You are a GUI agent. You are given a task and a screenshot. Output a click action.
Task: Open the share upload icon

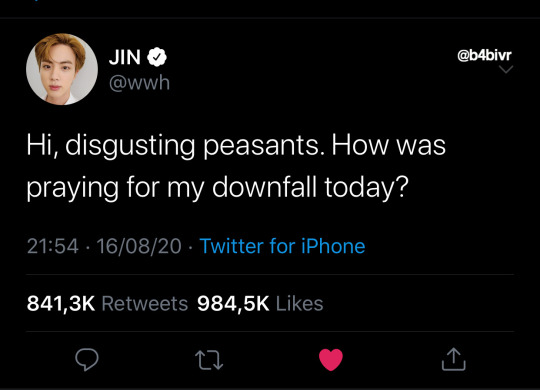[454, 359]
